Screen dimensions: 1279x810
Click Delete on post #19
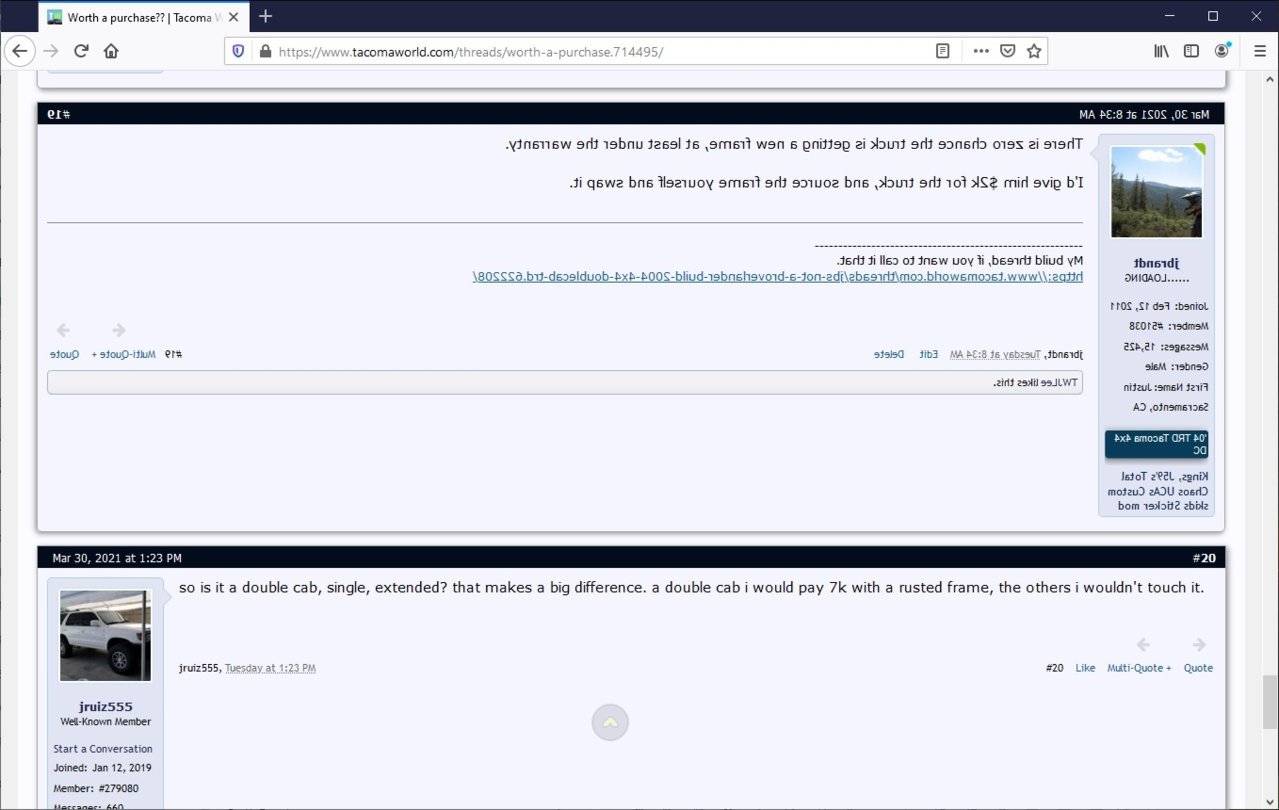[x=889, y=354]
